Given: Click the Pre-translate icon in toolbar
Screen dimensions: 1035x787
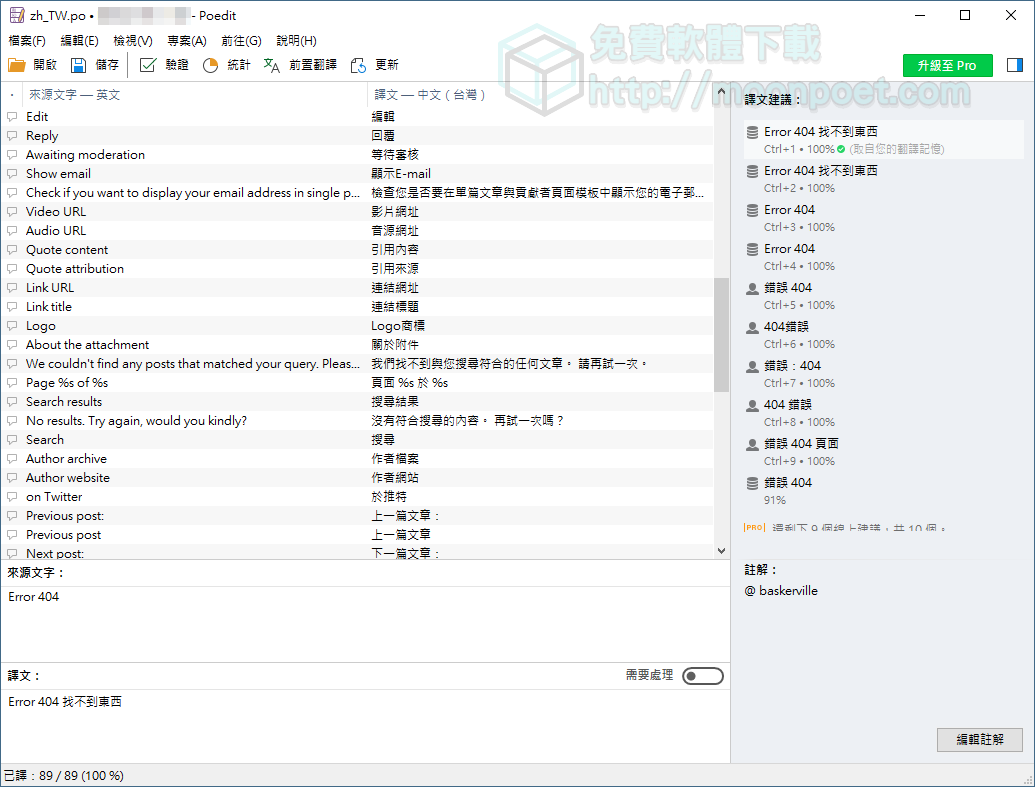Looking at the screenshot, I should [x=272, y=65].
